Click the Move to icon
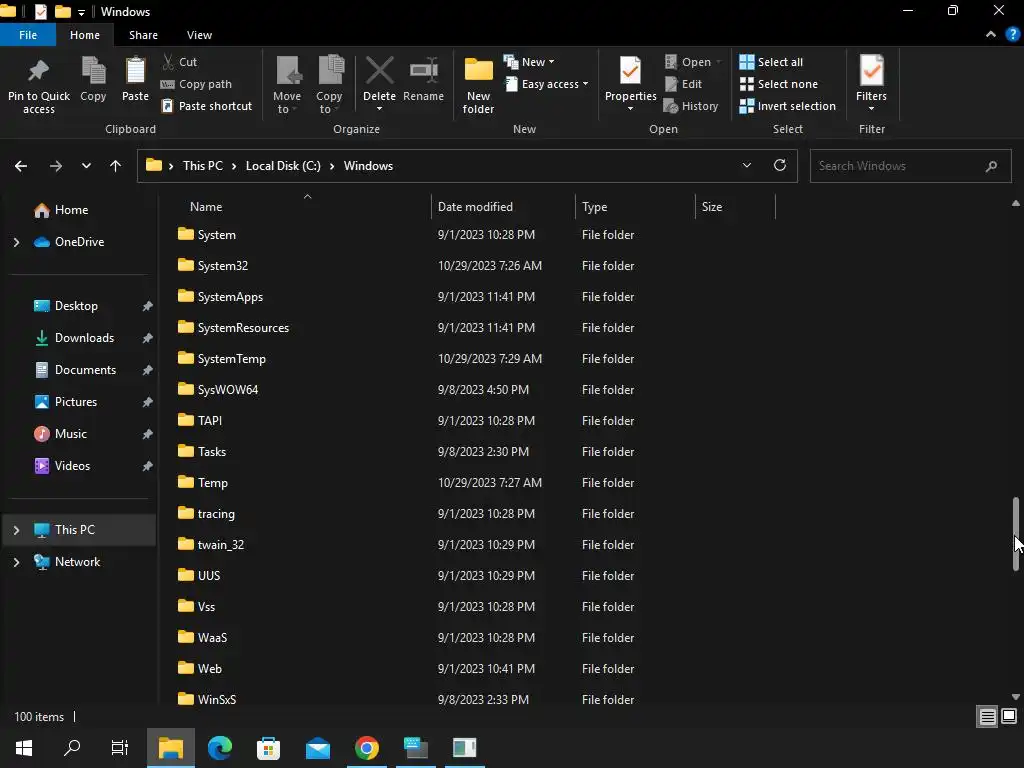The width and height of the screenshot is (1024, 768). [x=288, y=71]
